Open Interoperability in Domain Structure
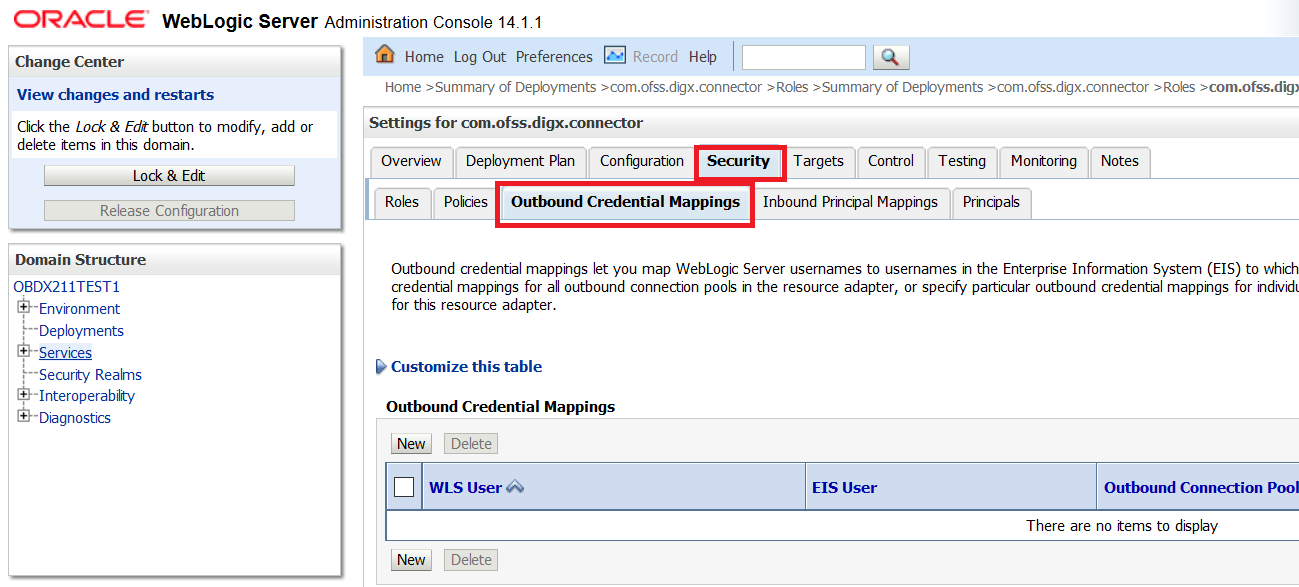This screenshot has width=1299, height=587. click(x=87, y=396)
